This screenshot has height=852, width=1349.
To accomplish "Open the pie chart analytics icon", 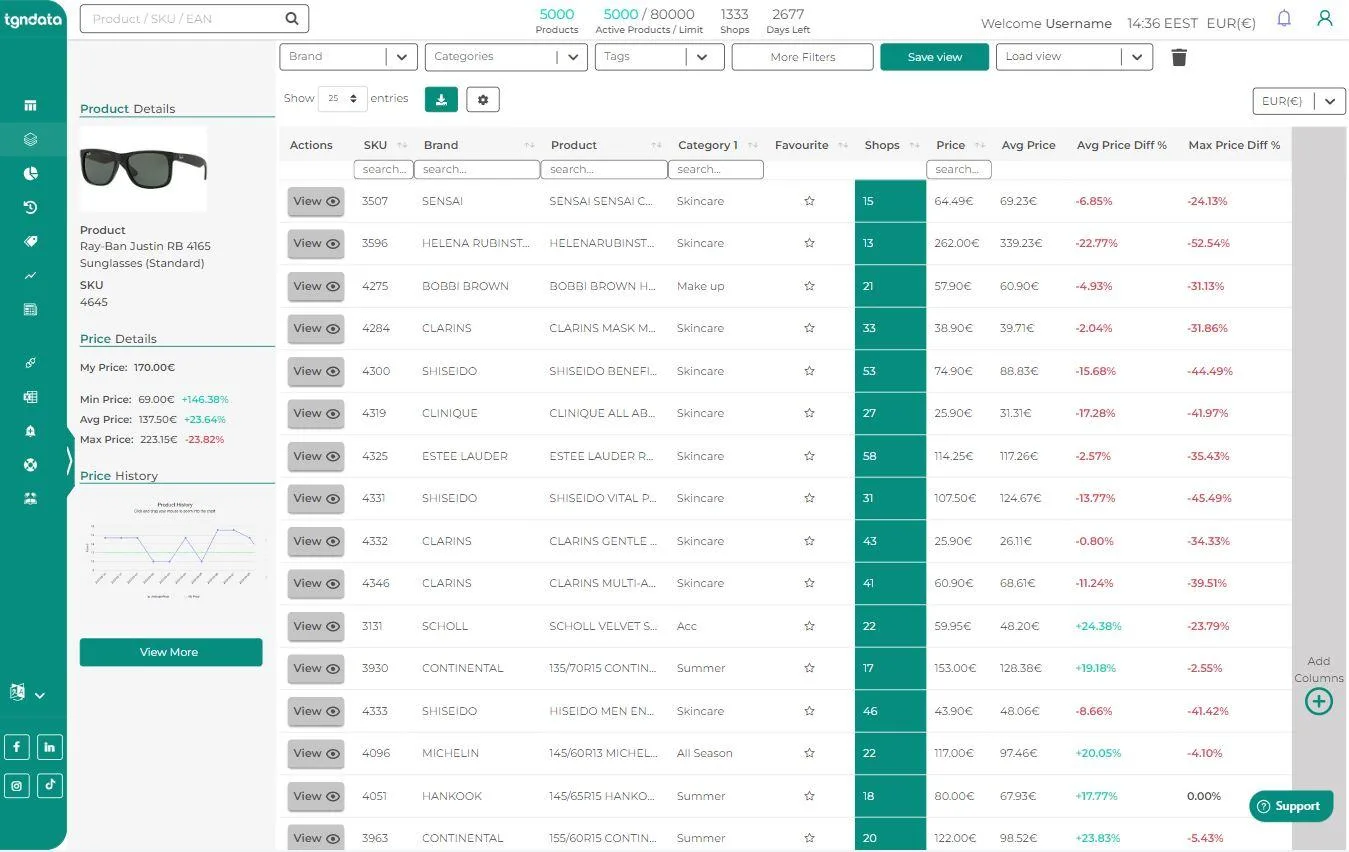I will pyautogui.click(x=30, y=173).
